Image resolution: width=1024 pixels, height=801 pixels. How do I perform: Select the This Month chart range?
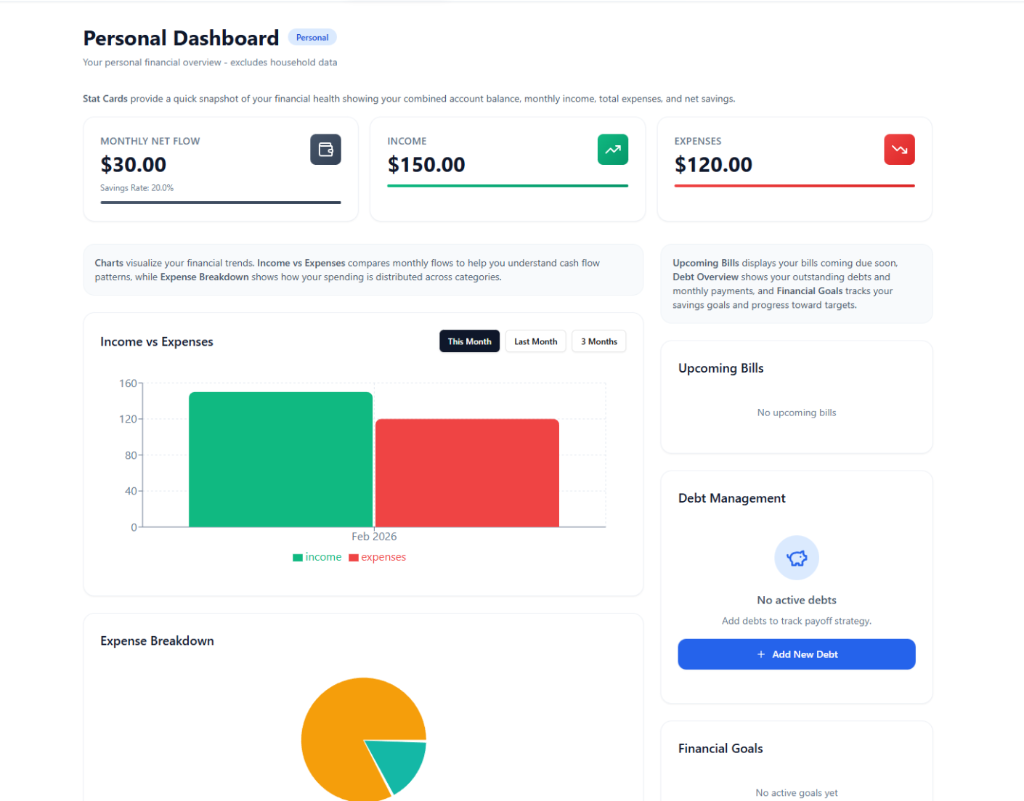(470, 341)
